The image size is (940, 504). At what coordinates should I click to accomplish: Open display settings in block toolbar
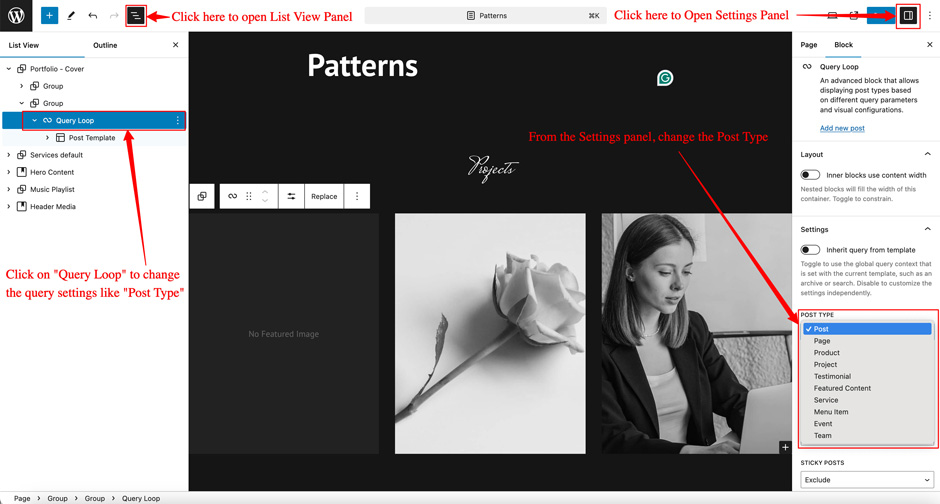click(x=291, y=196)
